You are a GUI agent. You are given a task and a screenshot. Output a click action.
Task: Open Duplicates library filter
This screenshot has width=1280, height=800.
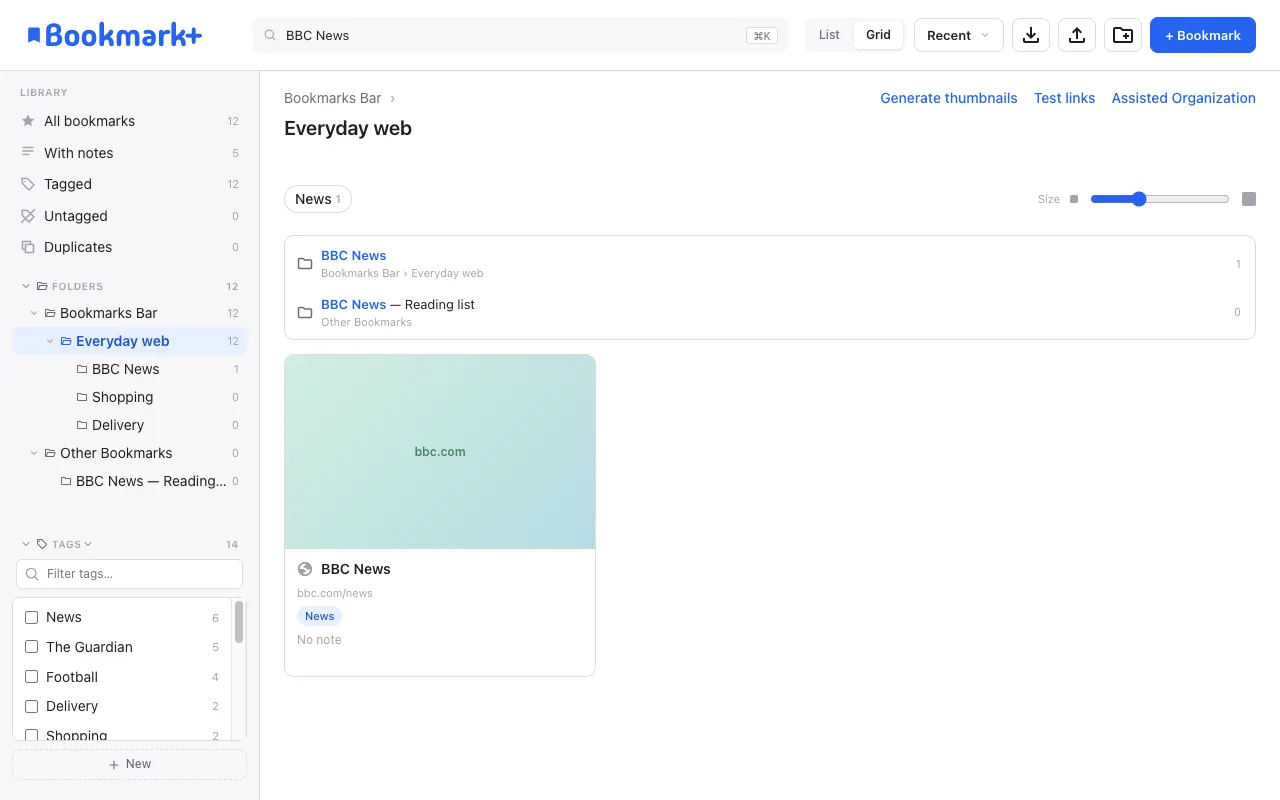130,247
